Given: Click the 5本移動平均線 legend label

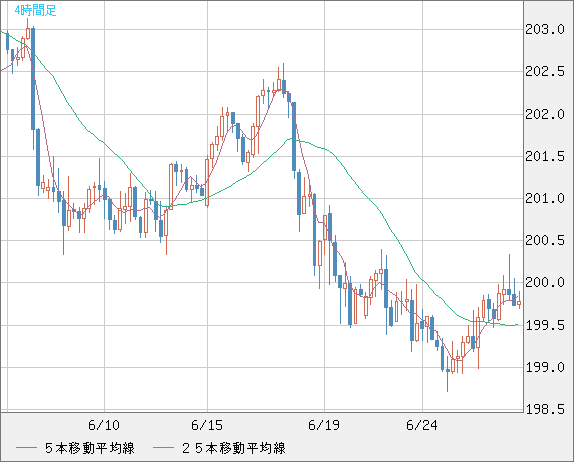Looking at the screenshot, I should [x=90, y=448].
